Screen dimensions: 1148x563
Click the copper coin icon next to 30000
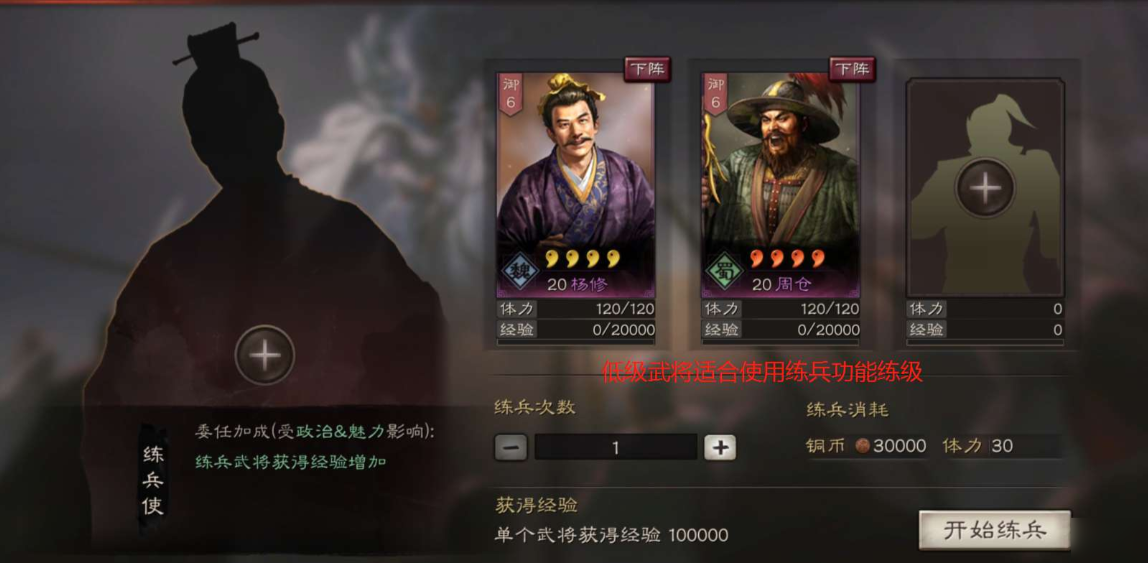click(x=862, y=446)
